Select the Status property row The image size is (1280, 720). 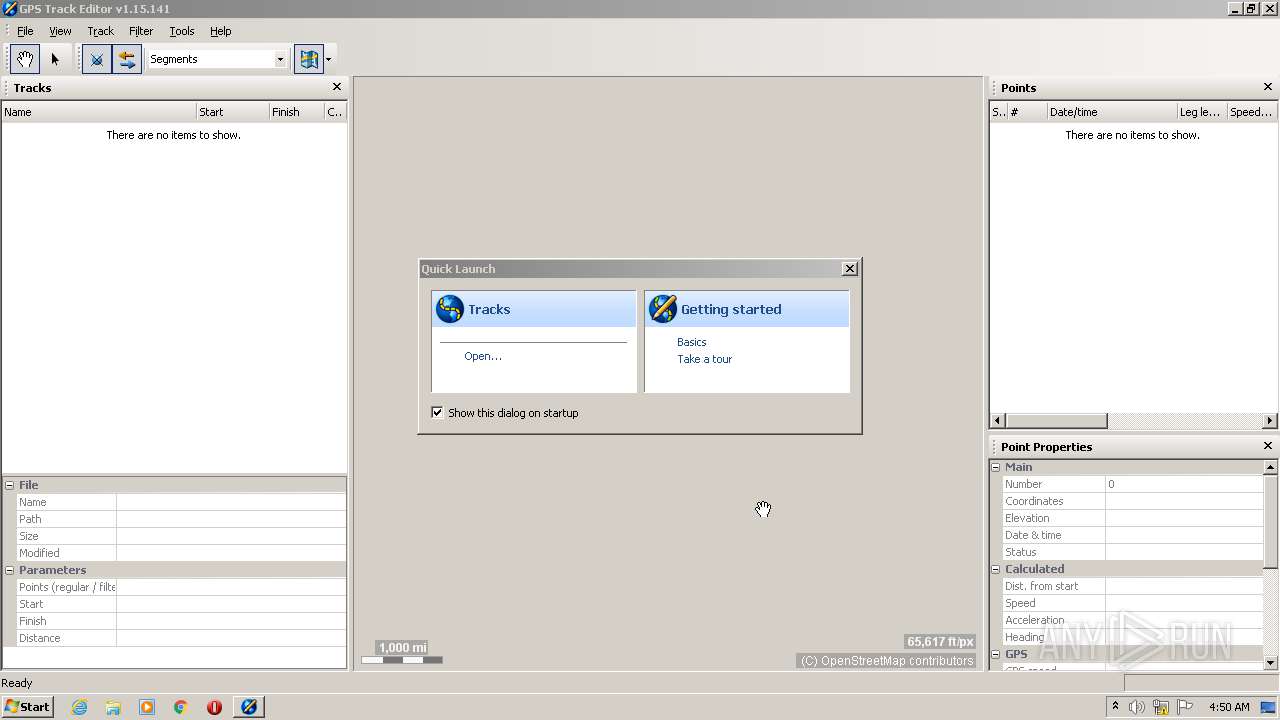coord(1133,552)
